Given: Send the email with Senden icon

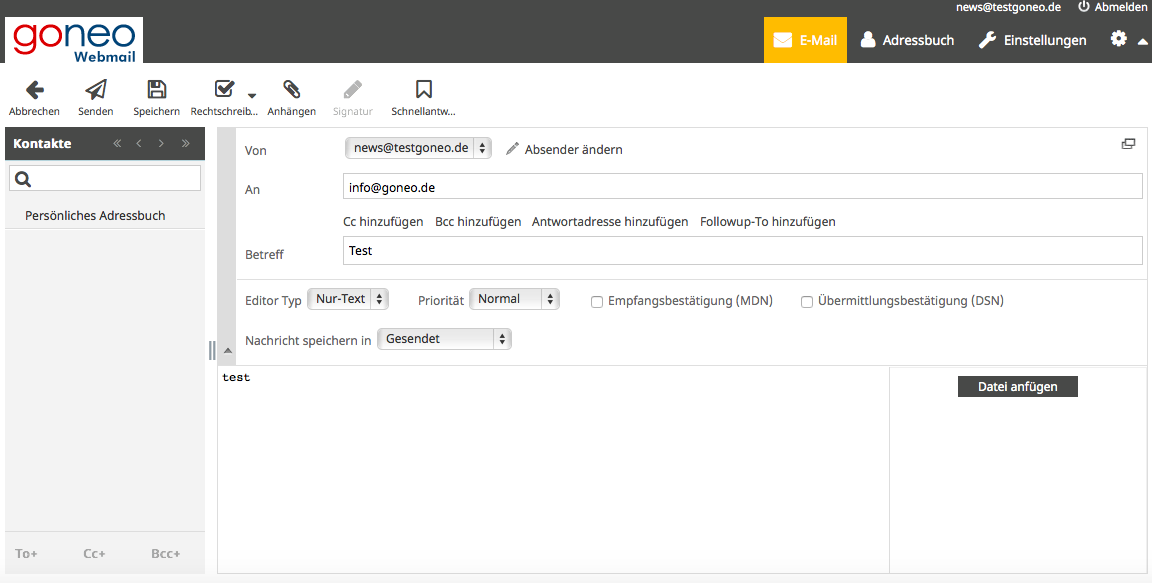Looking at the screenshot, I should click(x=96, y=90).
